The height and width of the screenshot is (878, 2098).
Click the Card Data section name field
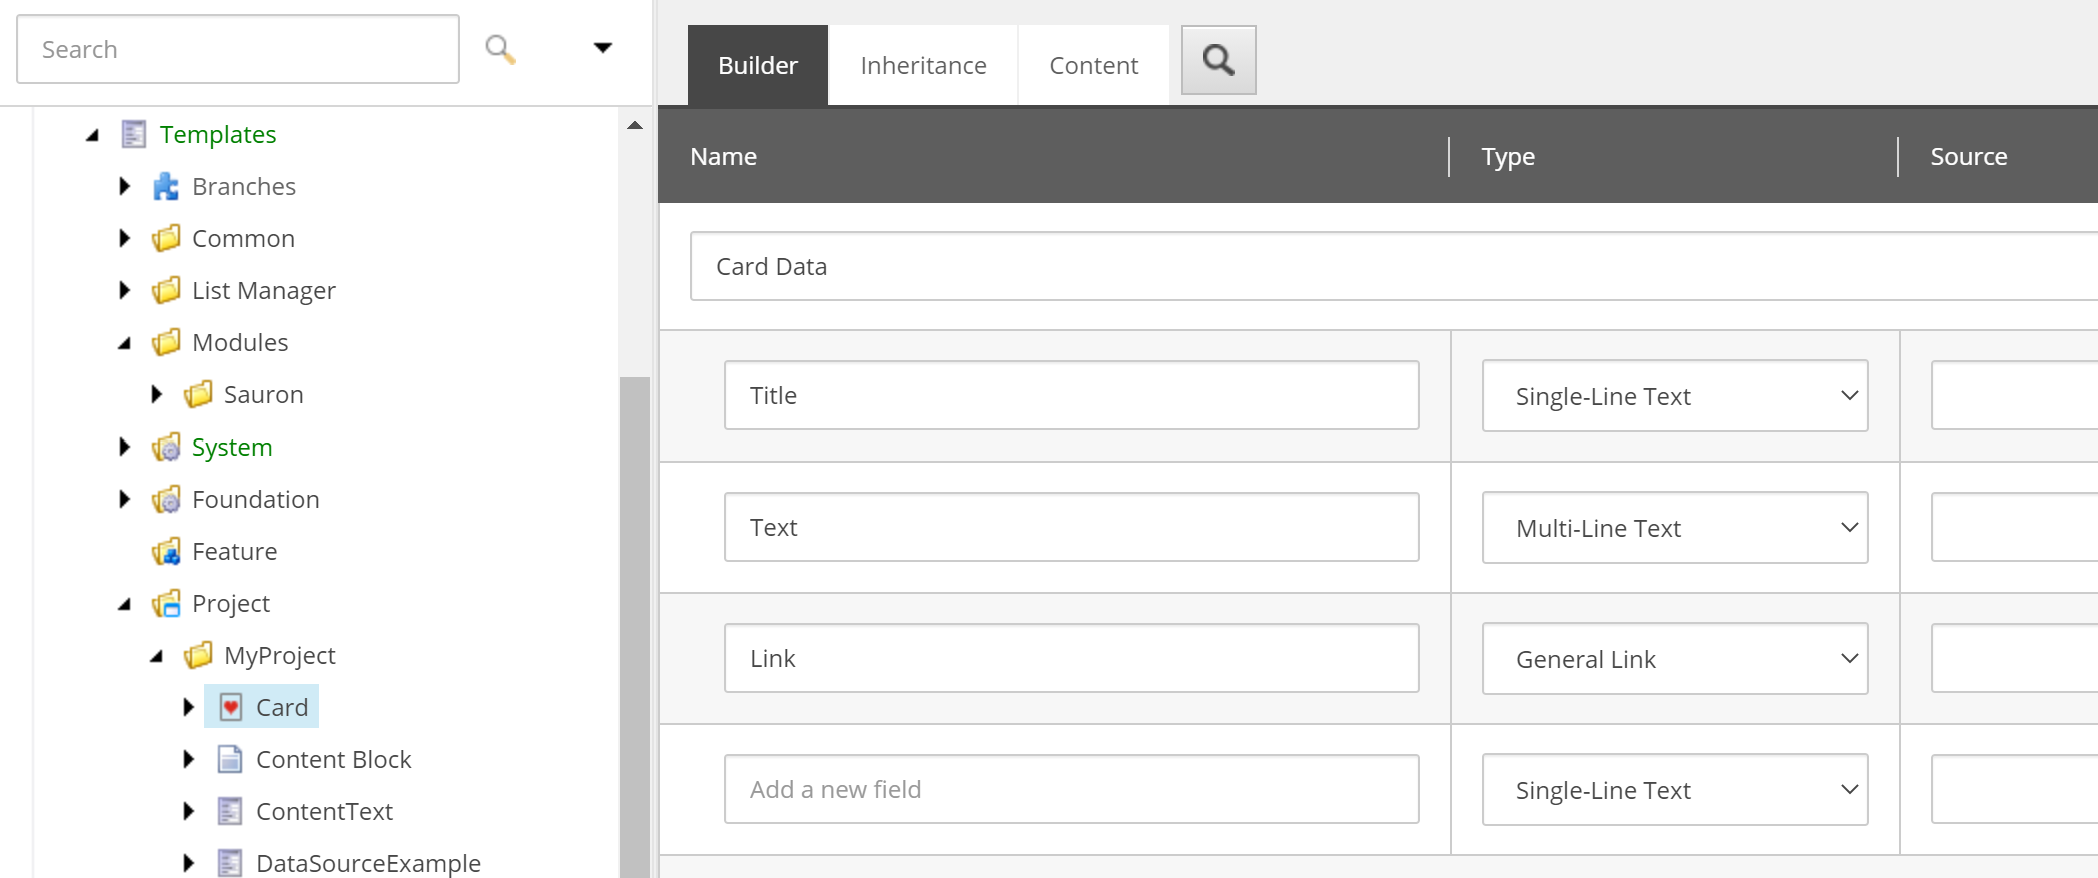(1394, 266)
